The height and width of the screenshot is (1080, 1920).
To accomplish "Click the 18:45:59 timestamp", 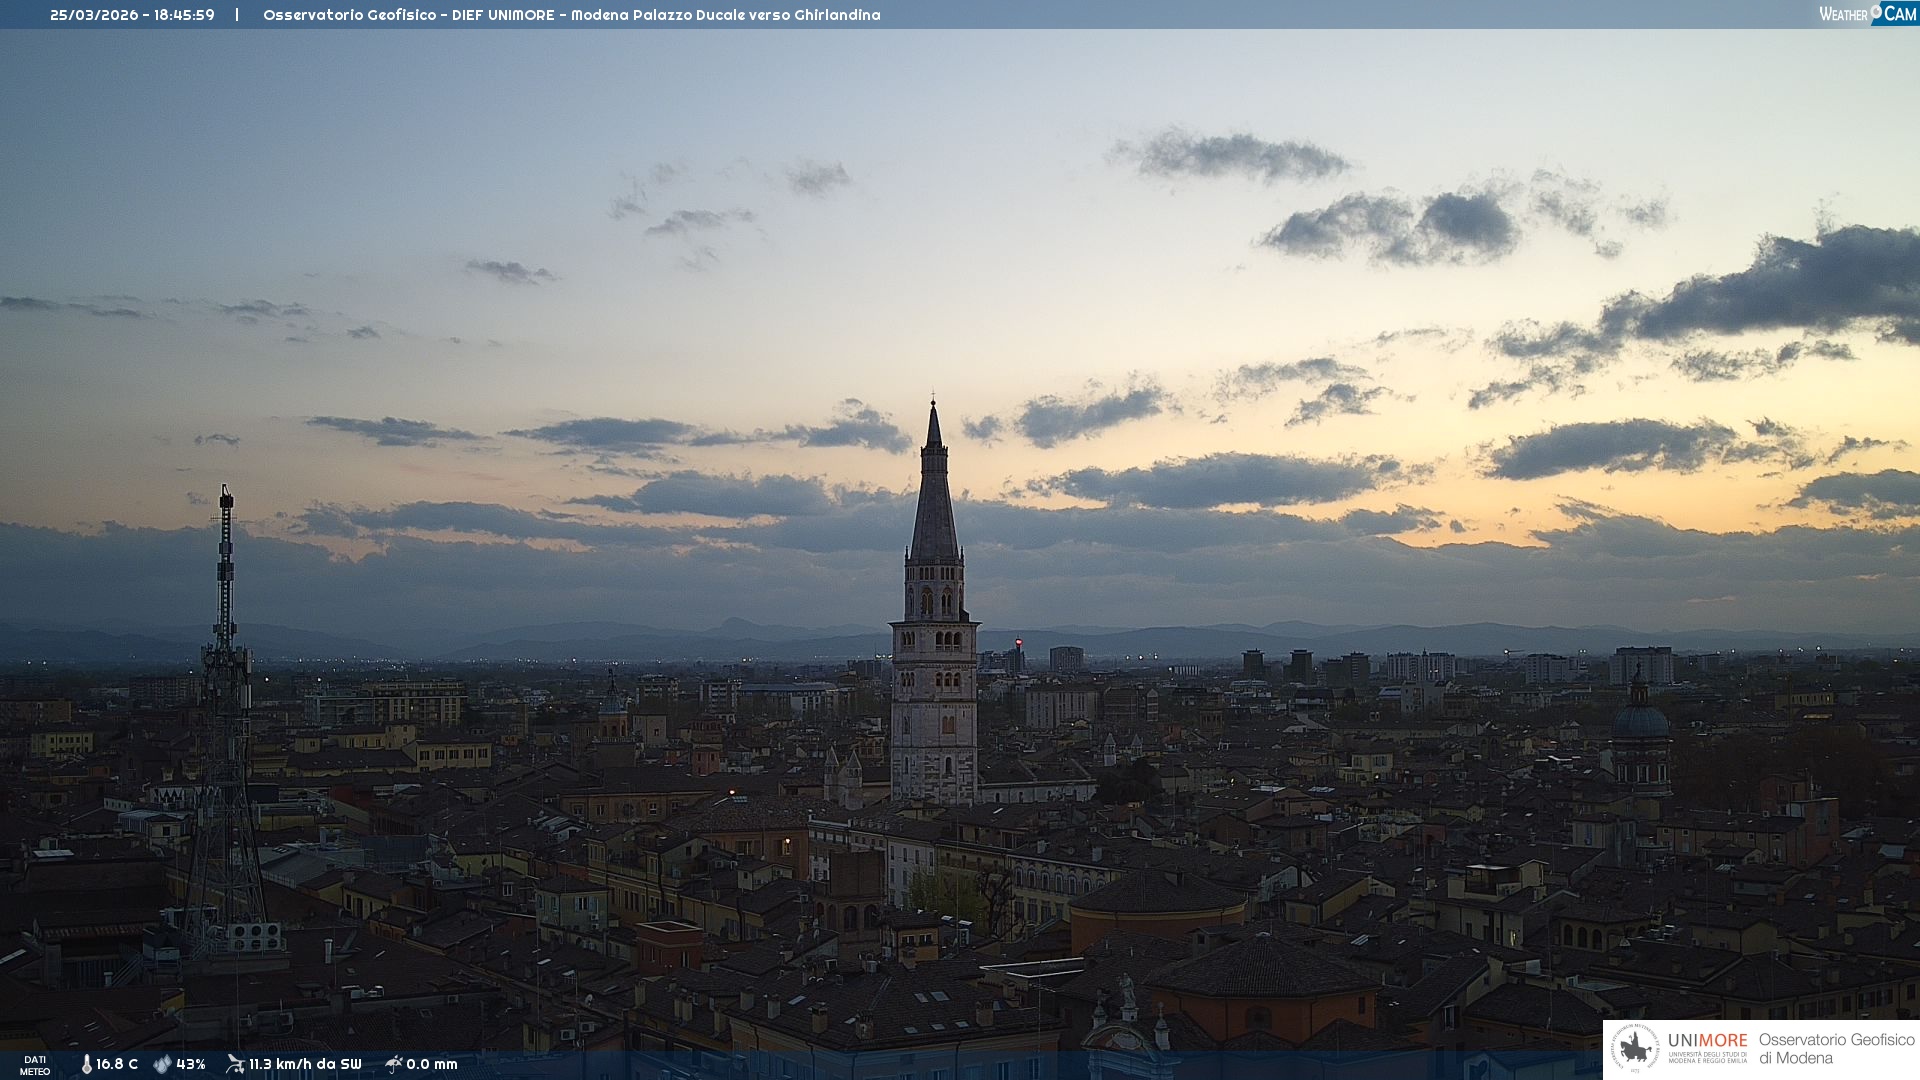I will point(184,15).
